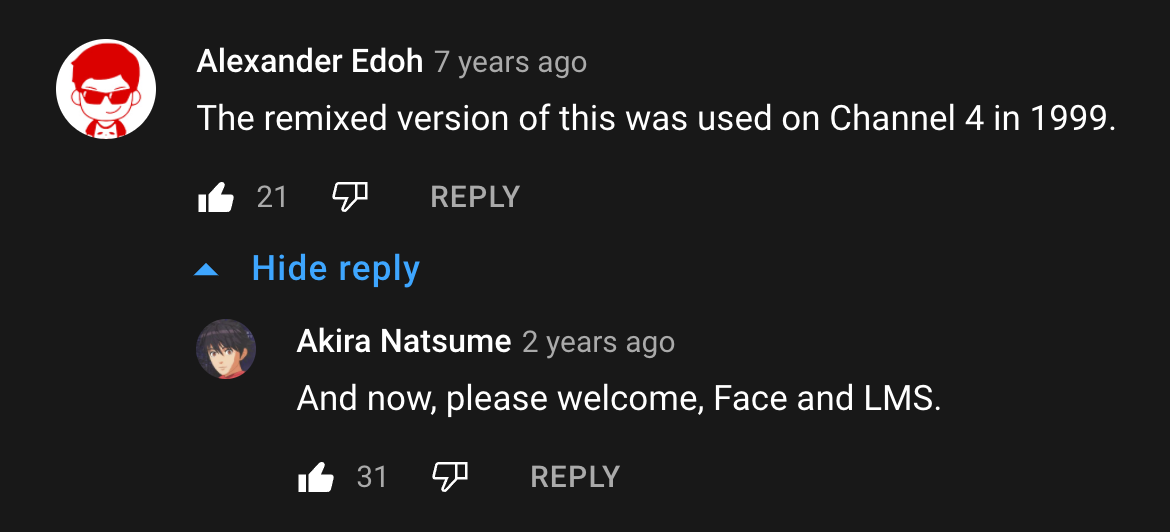Click the 2 years ago timestamp
The height and width of the screenshot is (532, 1170).
(598, 343)
